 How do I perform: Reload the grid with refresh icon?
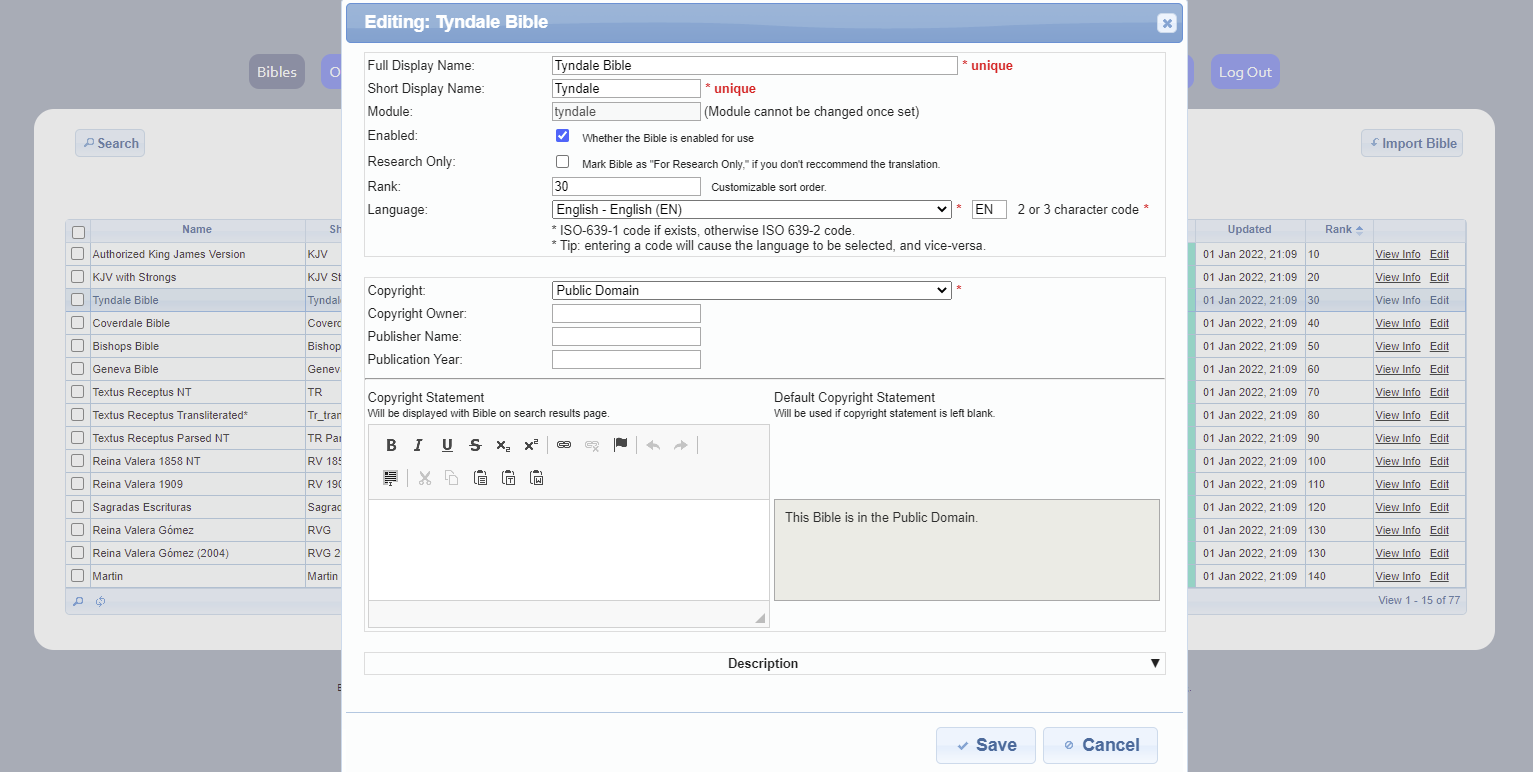pos(100,601)
